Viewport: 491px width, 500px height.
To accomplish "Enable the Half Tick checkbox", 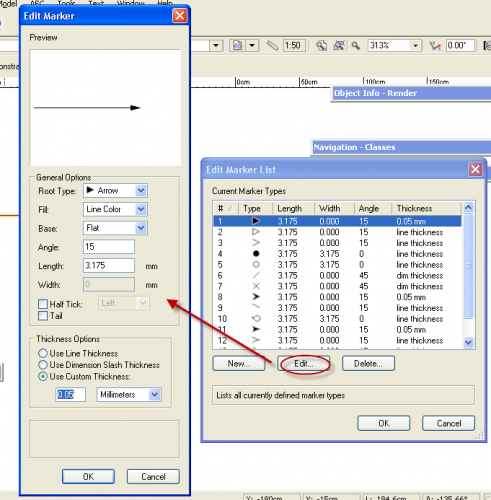I will point(43,304).
